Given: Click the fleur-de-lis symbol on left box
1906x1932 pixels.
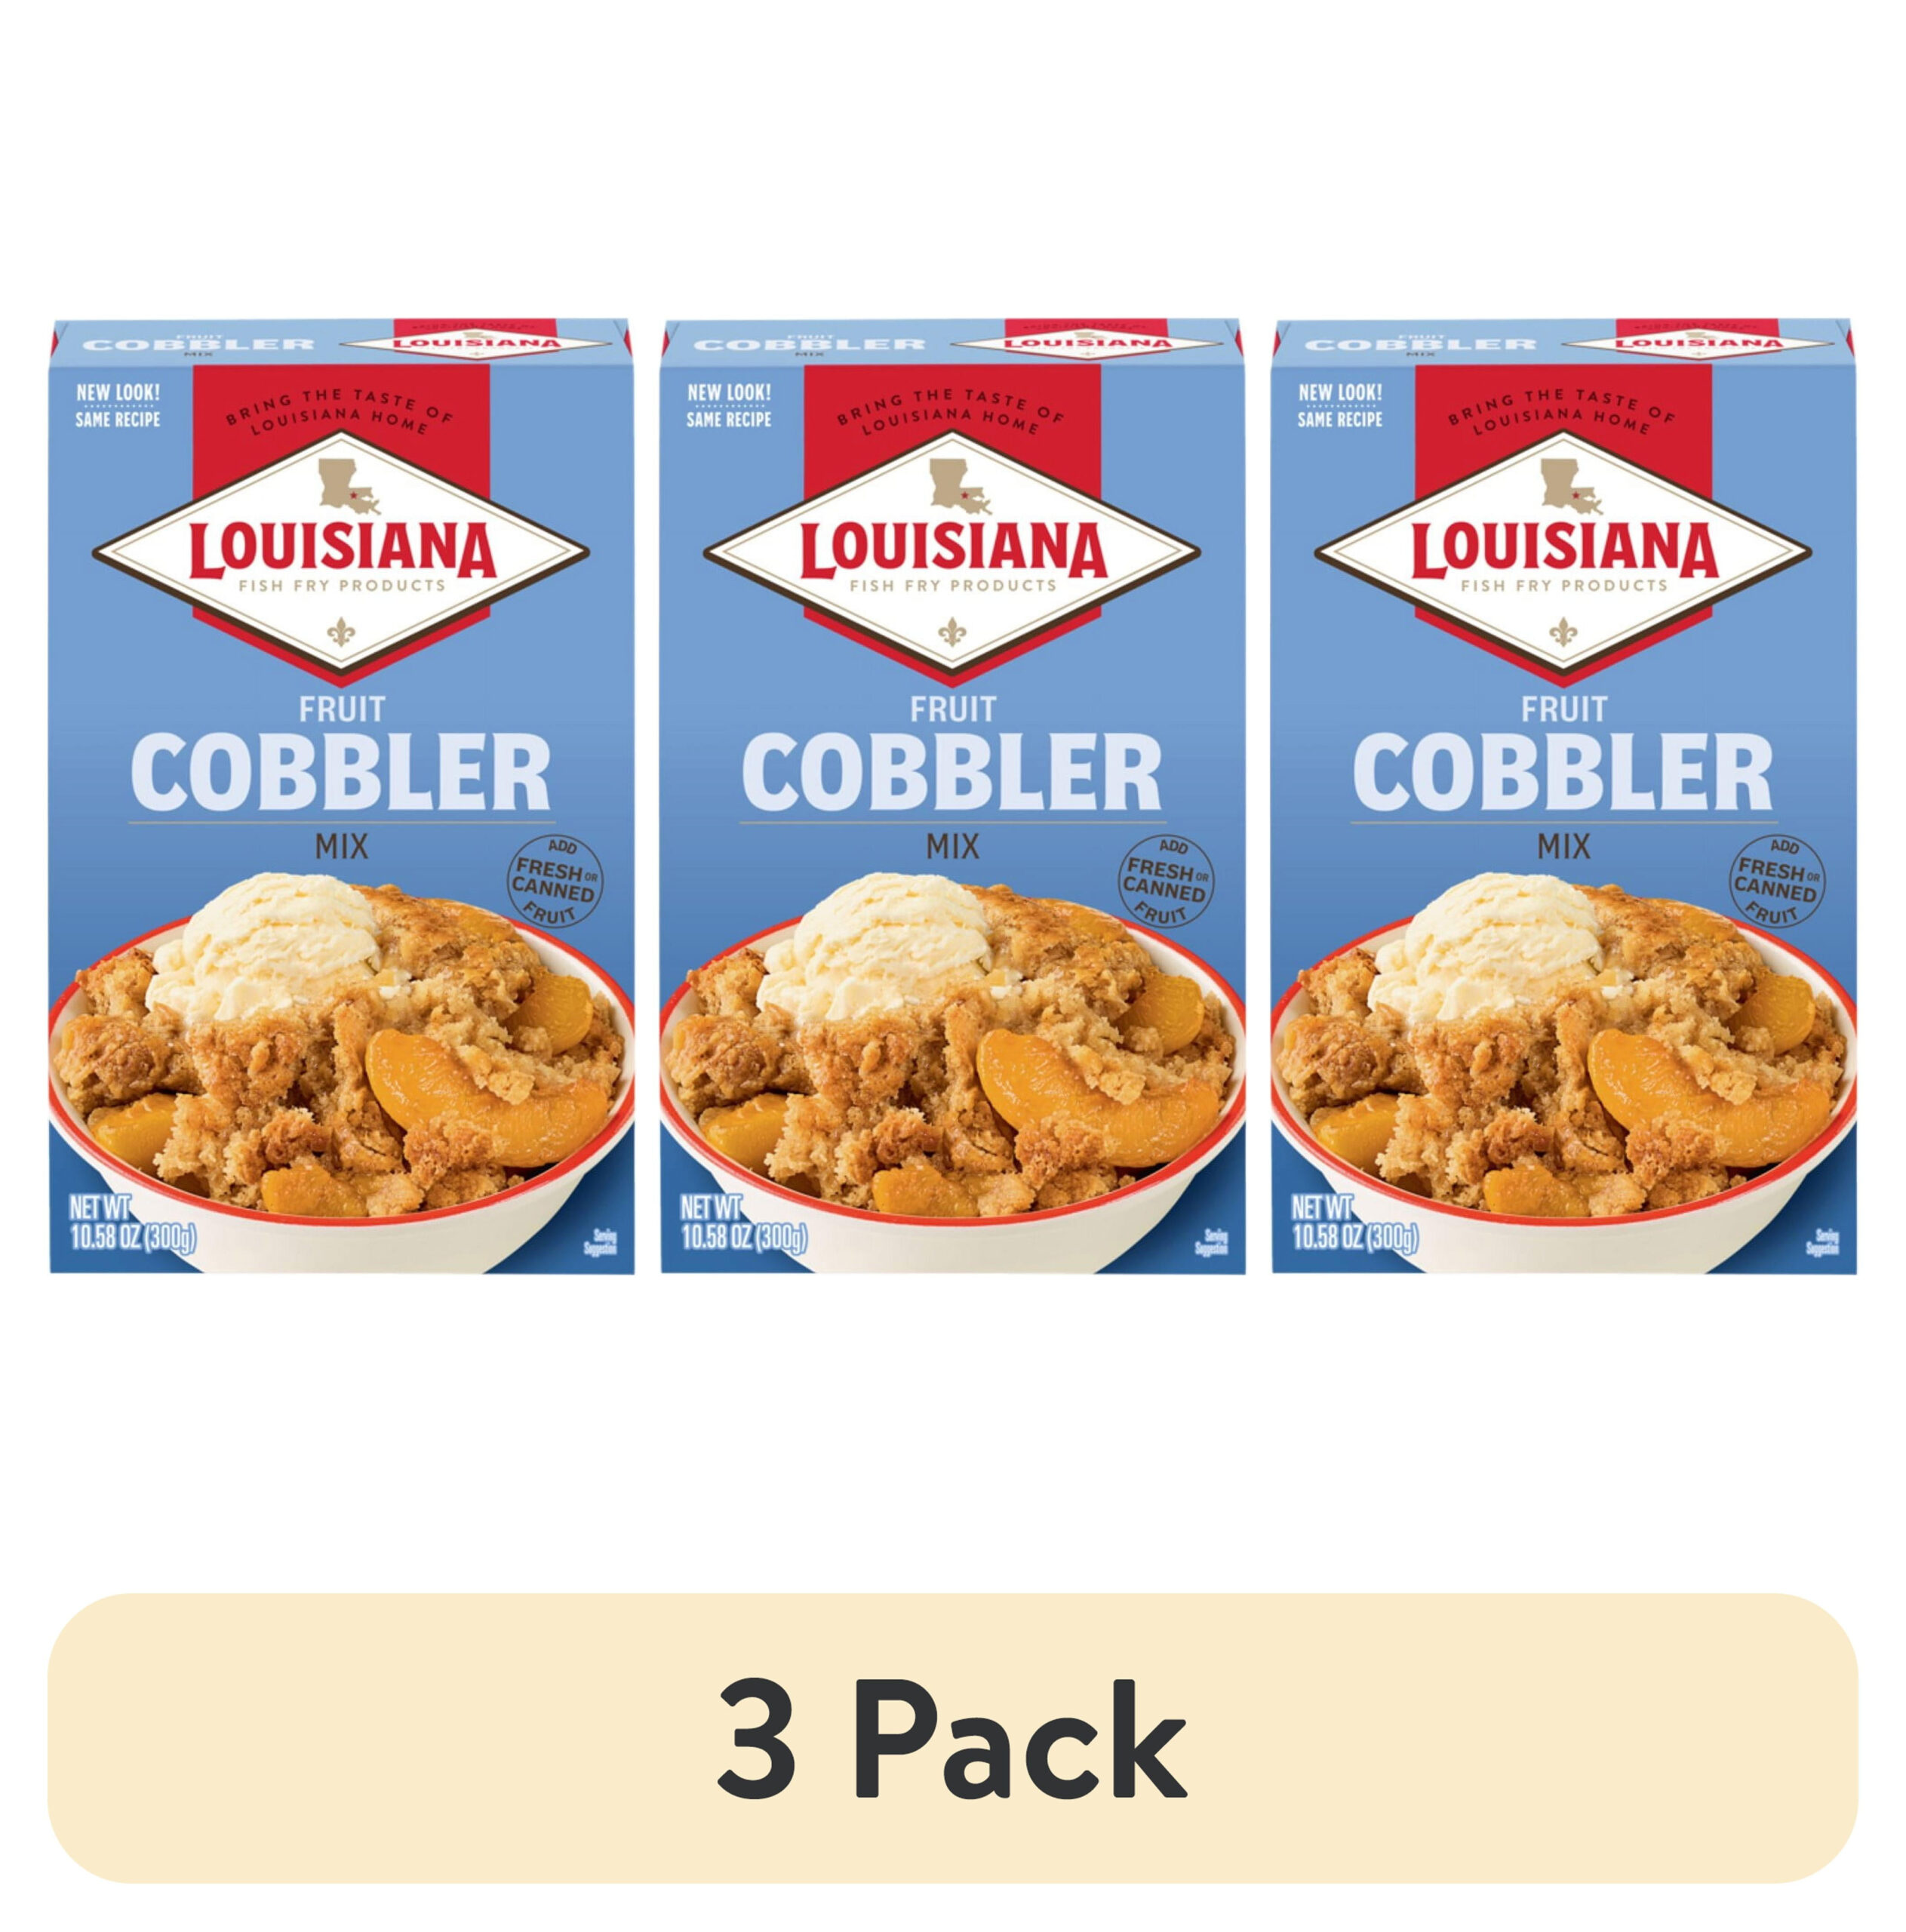Looking at the screenshot, I should (341, 632).
